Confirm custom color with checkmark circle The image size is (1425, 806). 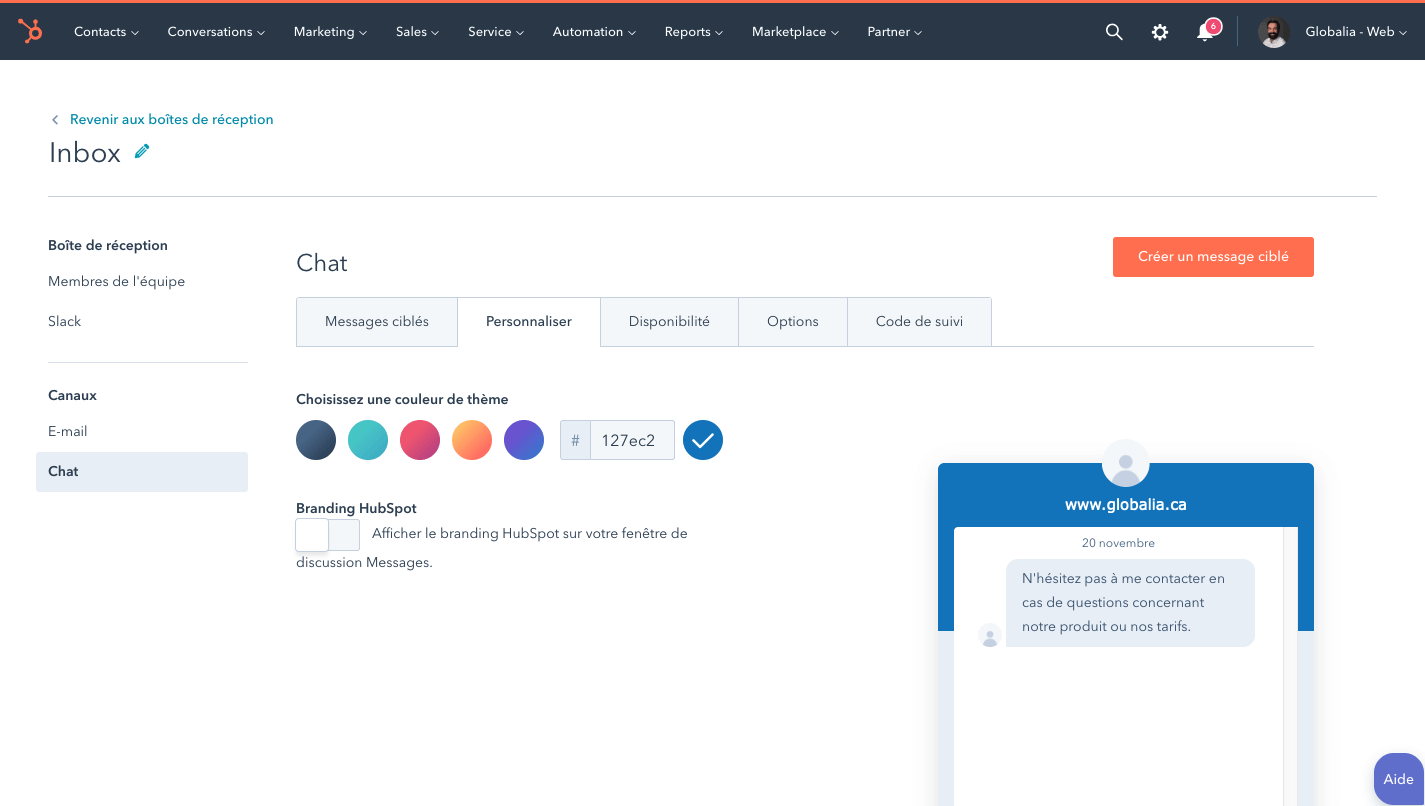click(703, 440)
